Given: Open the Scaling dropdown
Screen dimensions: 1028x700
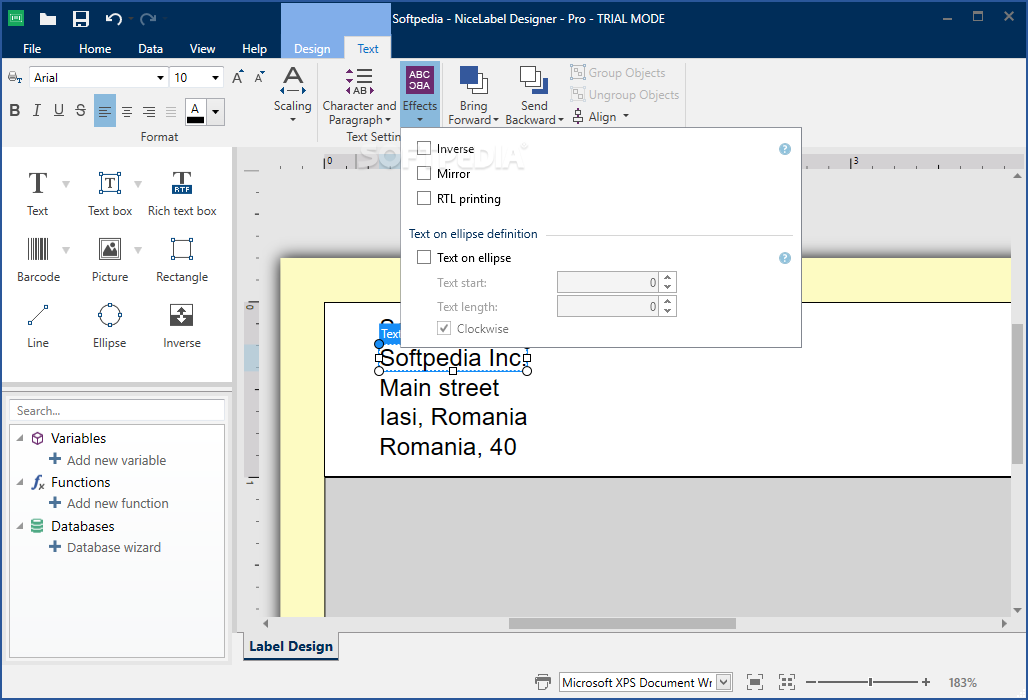Looking at the screenshot, I should click(292, 94).
